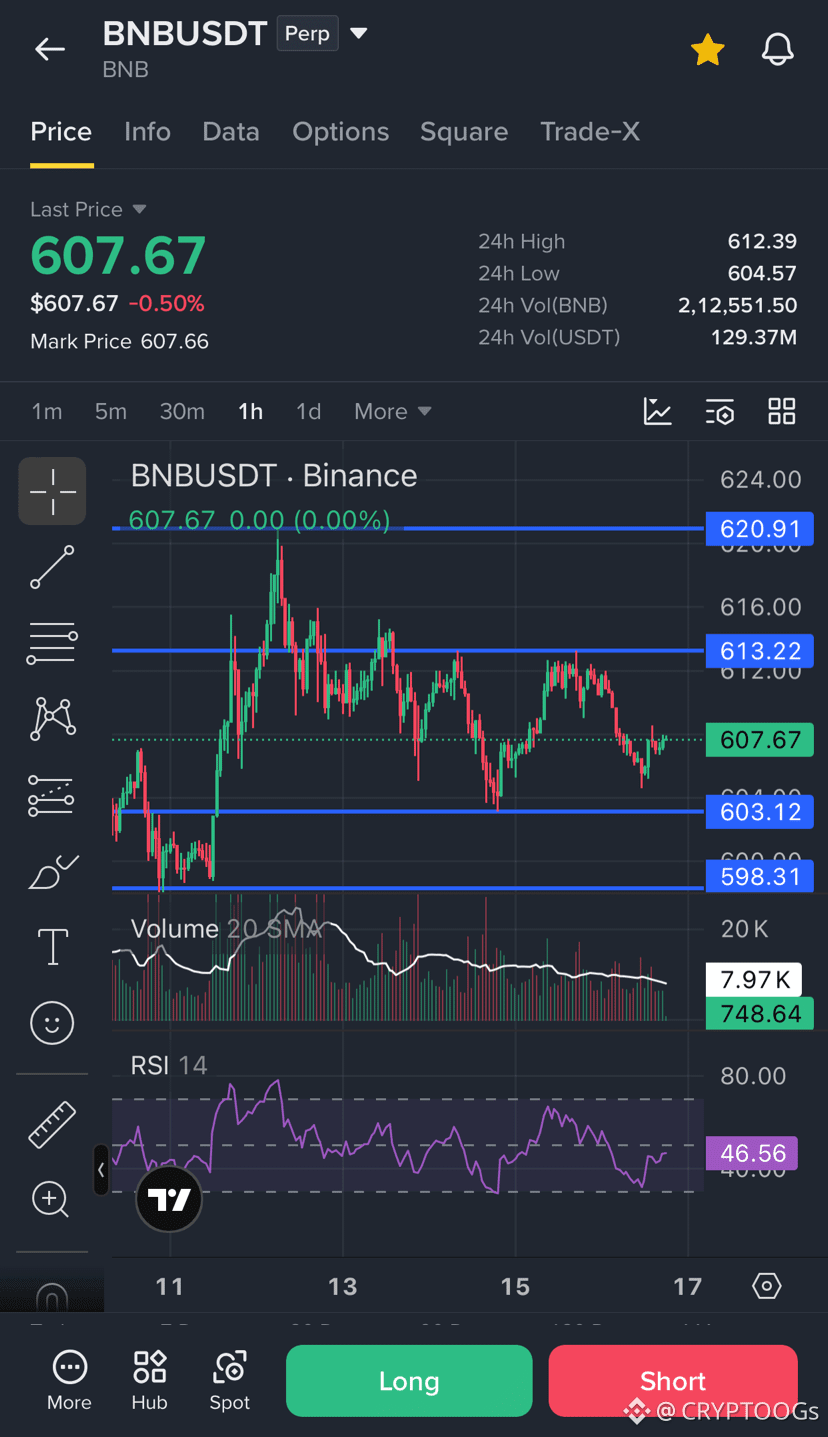Click the volume 748.64 label
Image resolution: width=828 pixels, height=1437 pixels.
tap(759, 1014)
